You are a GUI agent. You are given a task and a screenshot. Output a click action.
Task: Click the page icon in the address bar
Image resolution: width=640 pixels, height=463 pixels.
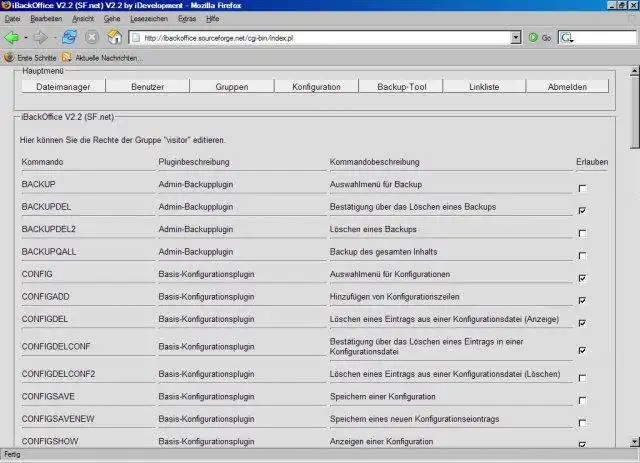pyautogui.click(x=136, y=38)
